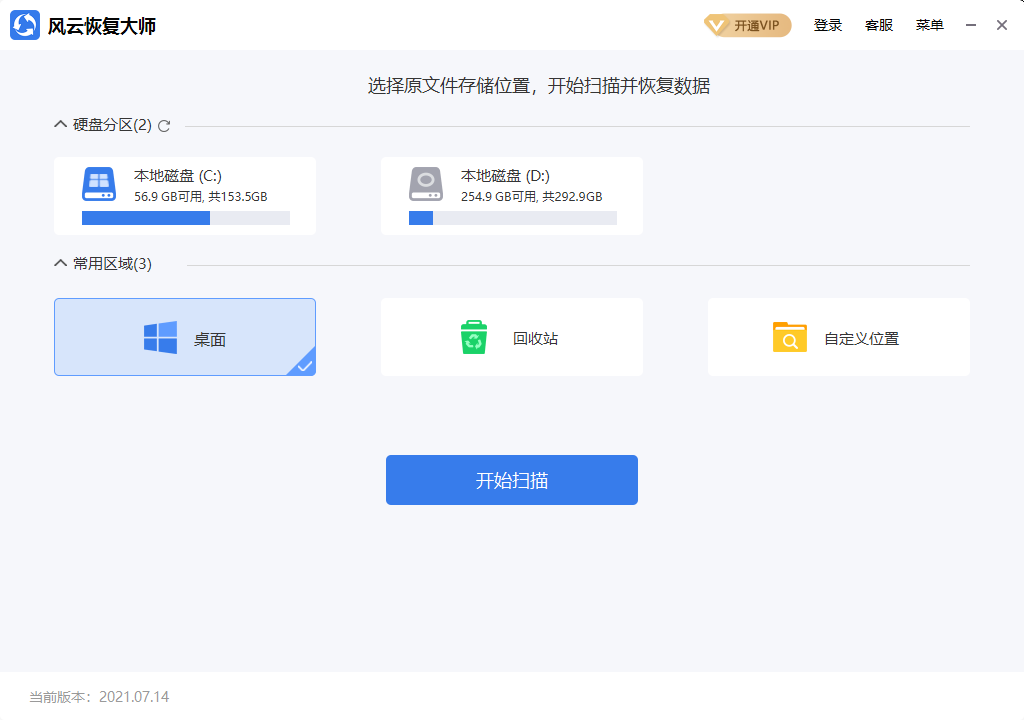The image size is (1024, 720).
Task: Click the 硬盘分区(2) section label
Action: point(112,125)
